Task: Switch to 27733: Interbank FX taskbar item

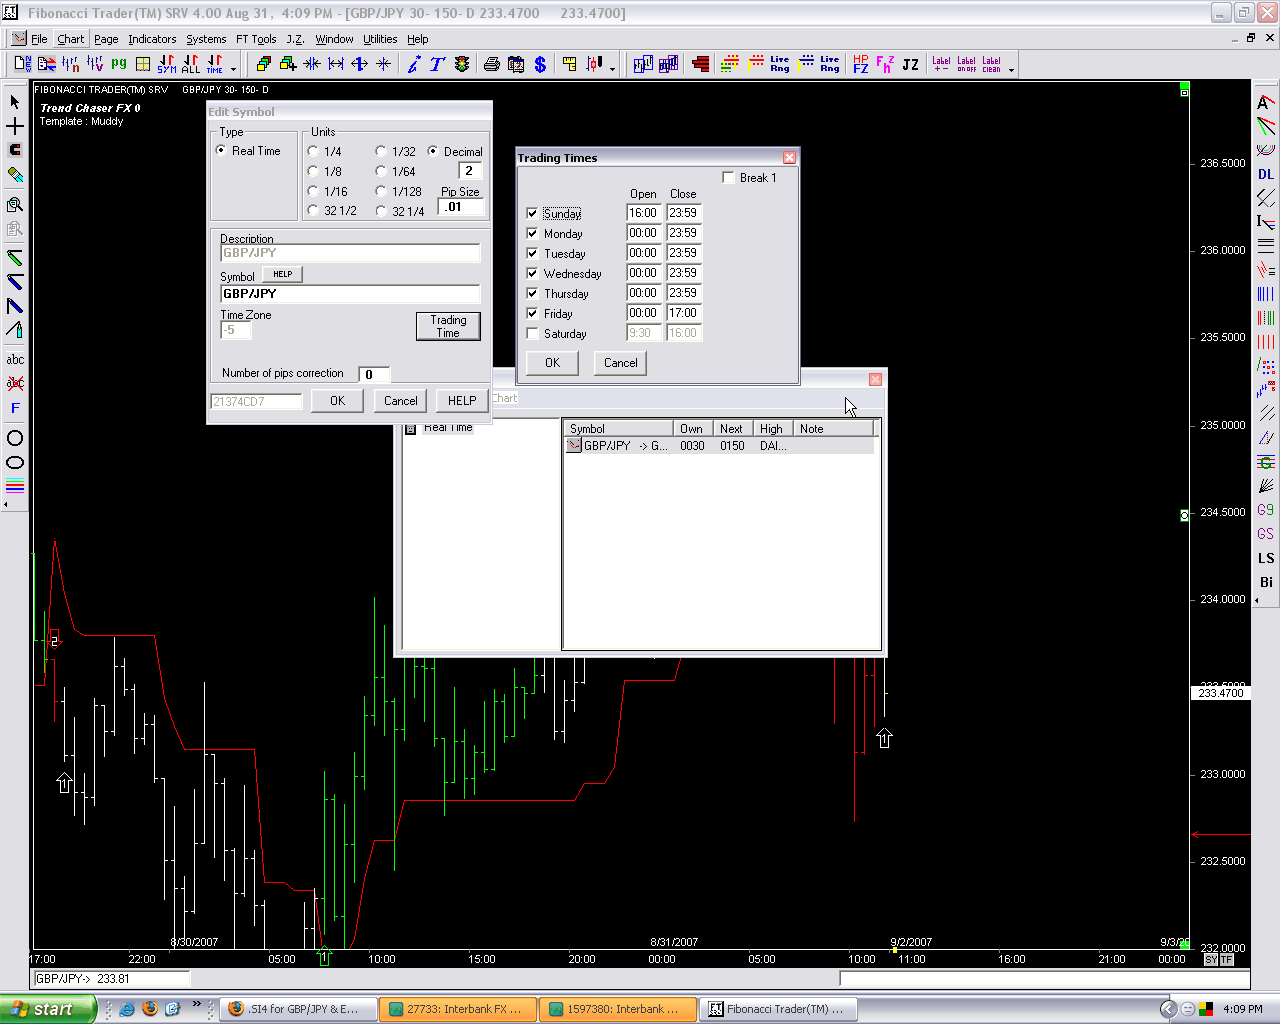Action: coord(458,1009)
